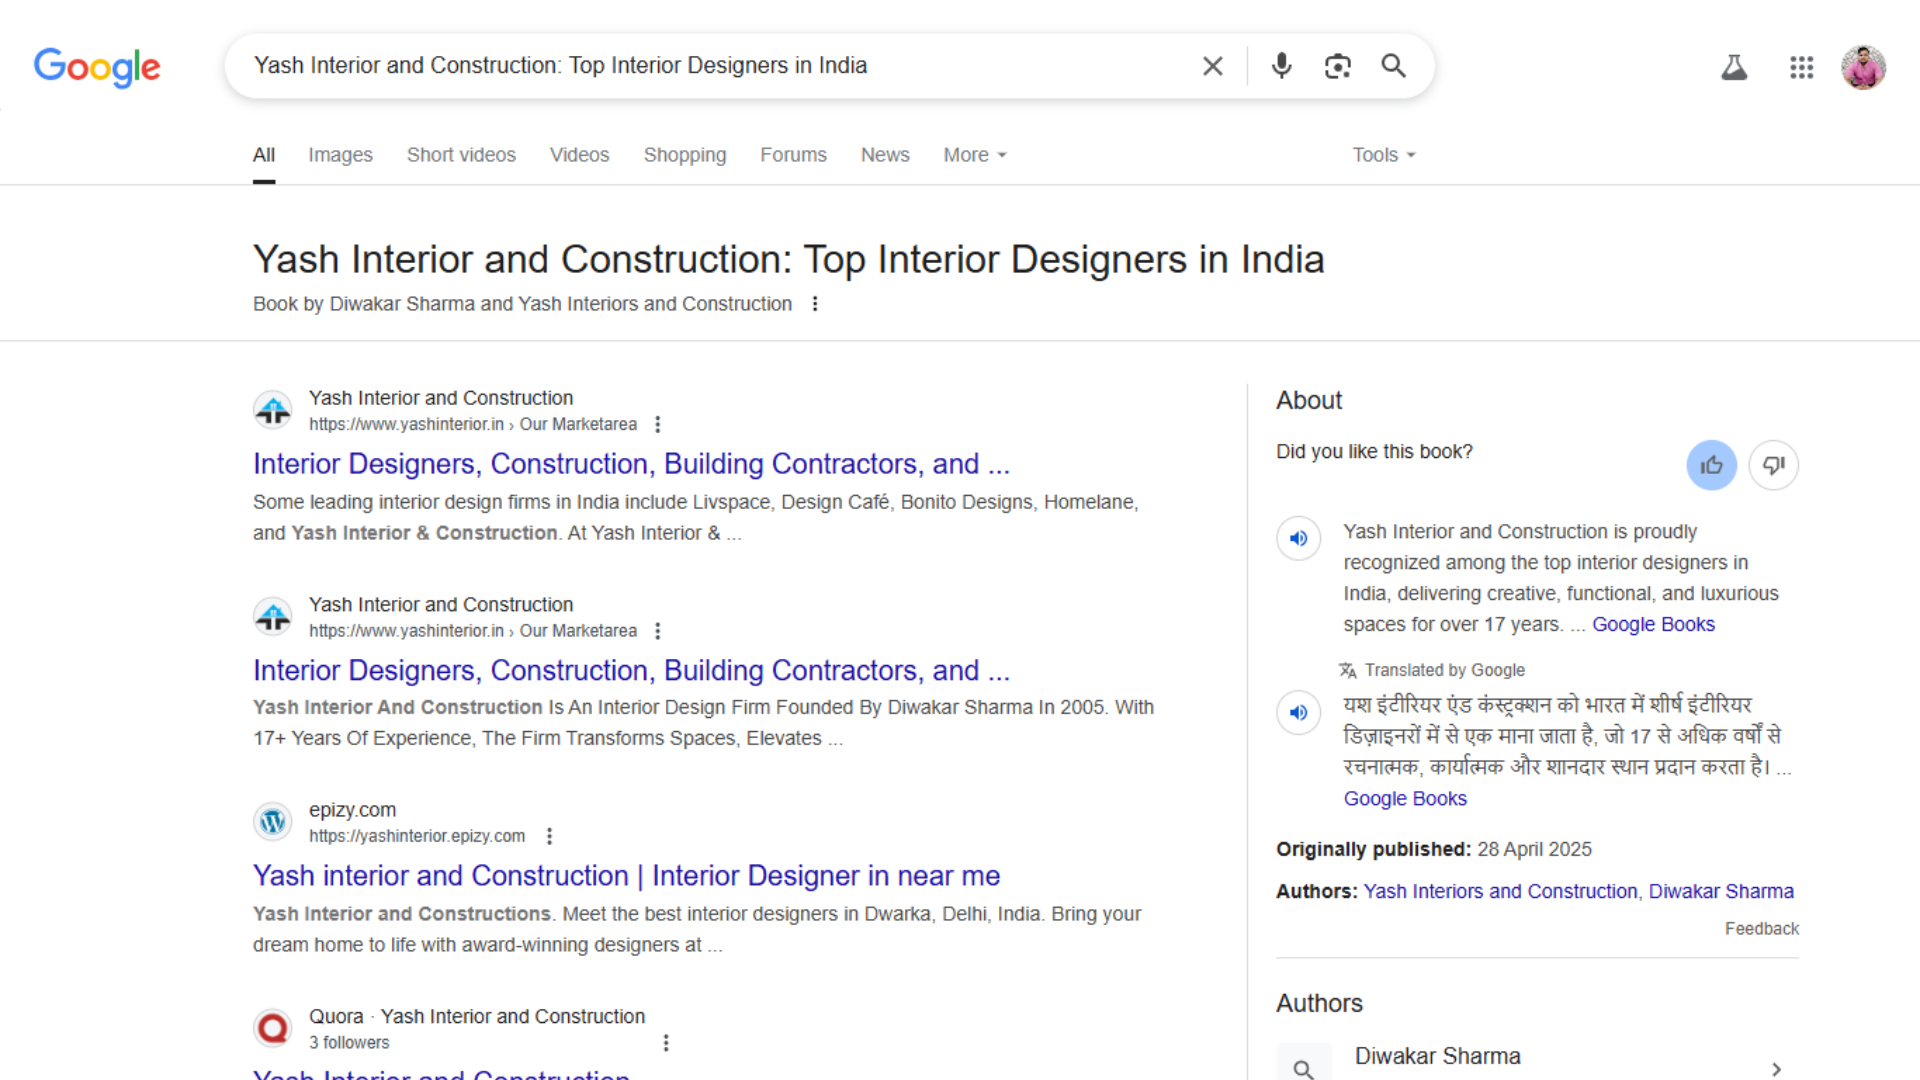Toggle thumbs down for this book
Viewport: 1920px width, 1080px height.
(x=1773, y=465)
